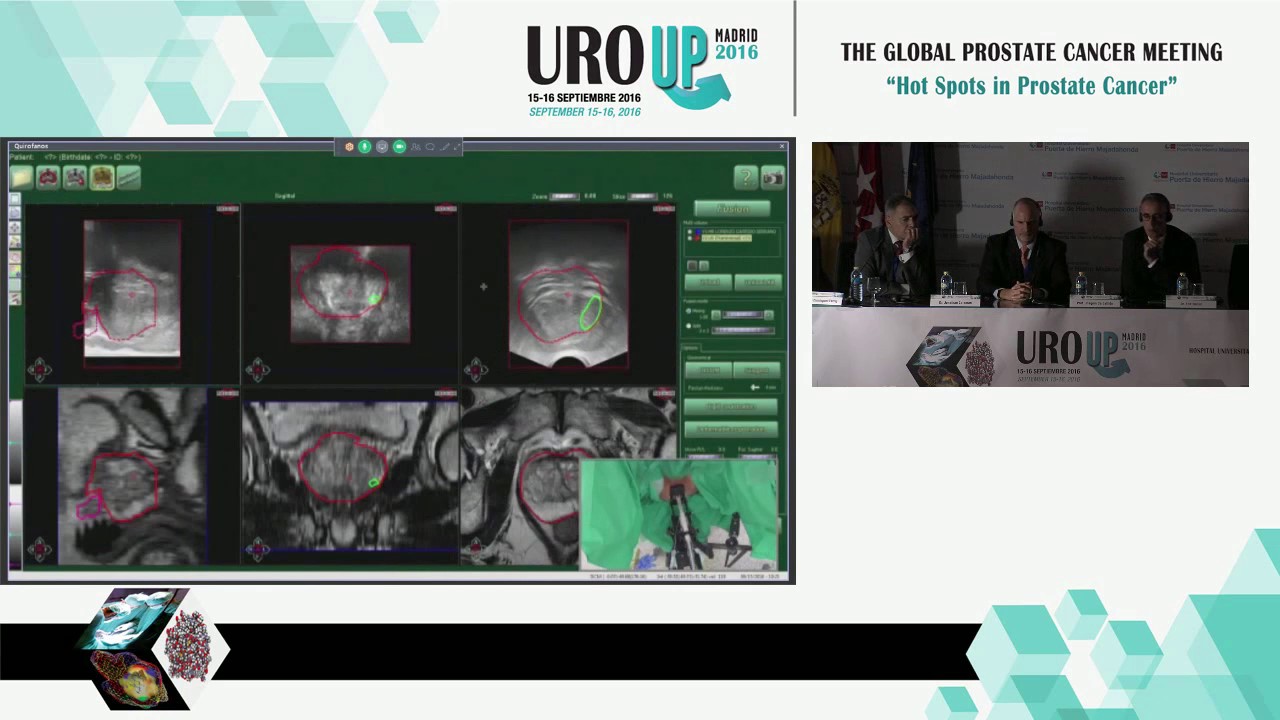The height and width of the screenshot is (720, 1280).
Task: Select the highlighted fusion step icon
Action: (x=102, y=177)
